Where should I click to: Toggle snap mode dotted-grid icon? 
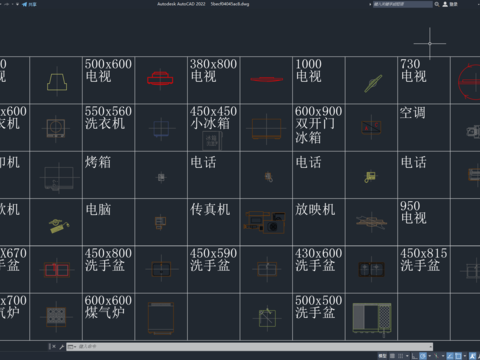[401, 356]
